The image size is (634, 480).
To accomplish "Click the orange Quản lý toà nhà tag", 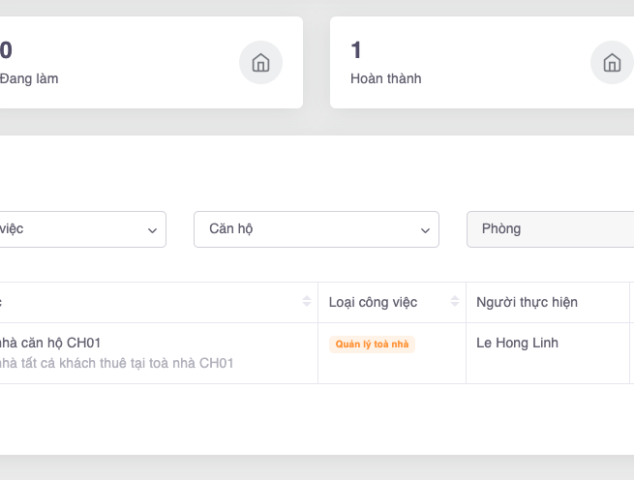I will [x=372, y=344].
